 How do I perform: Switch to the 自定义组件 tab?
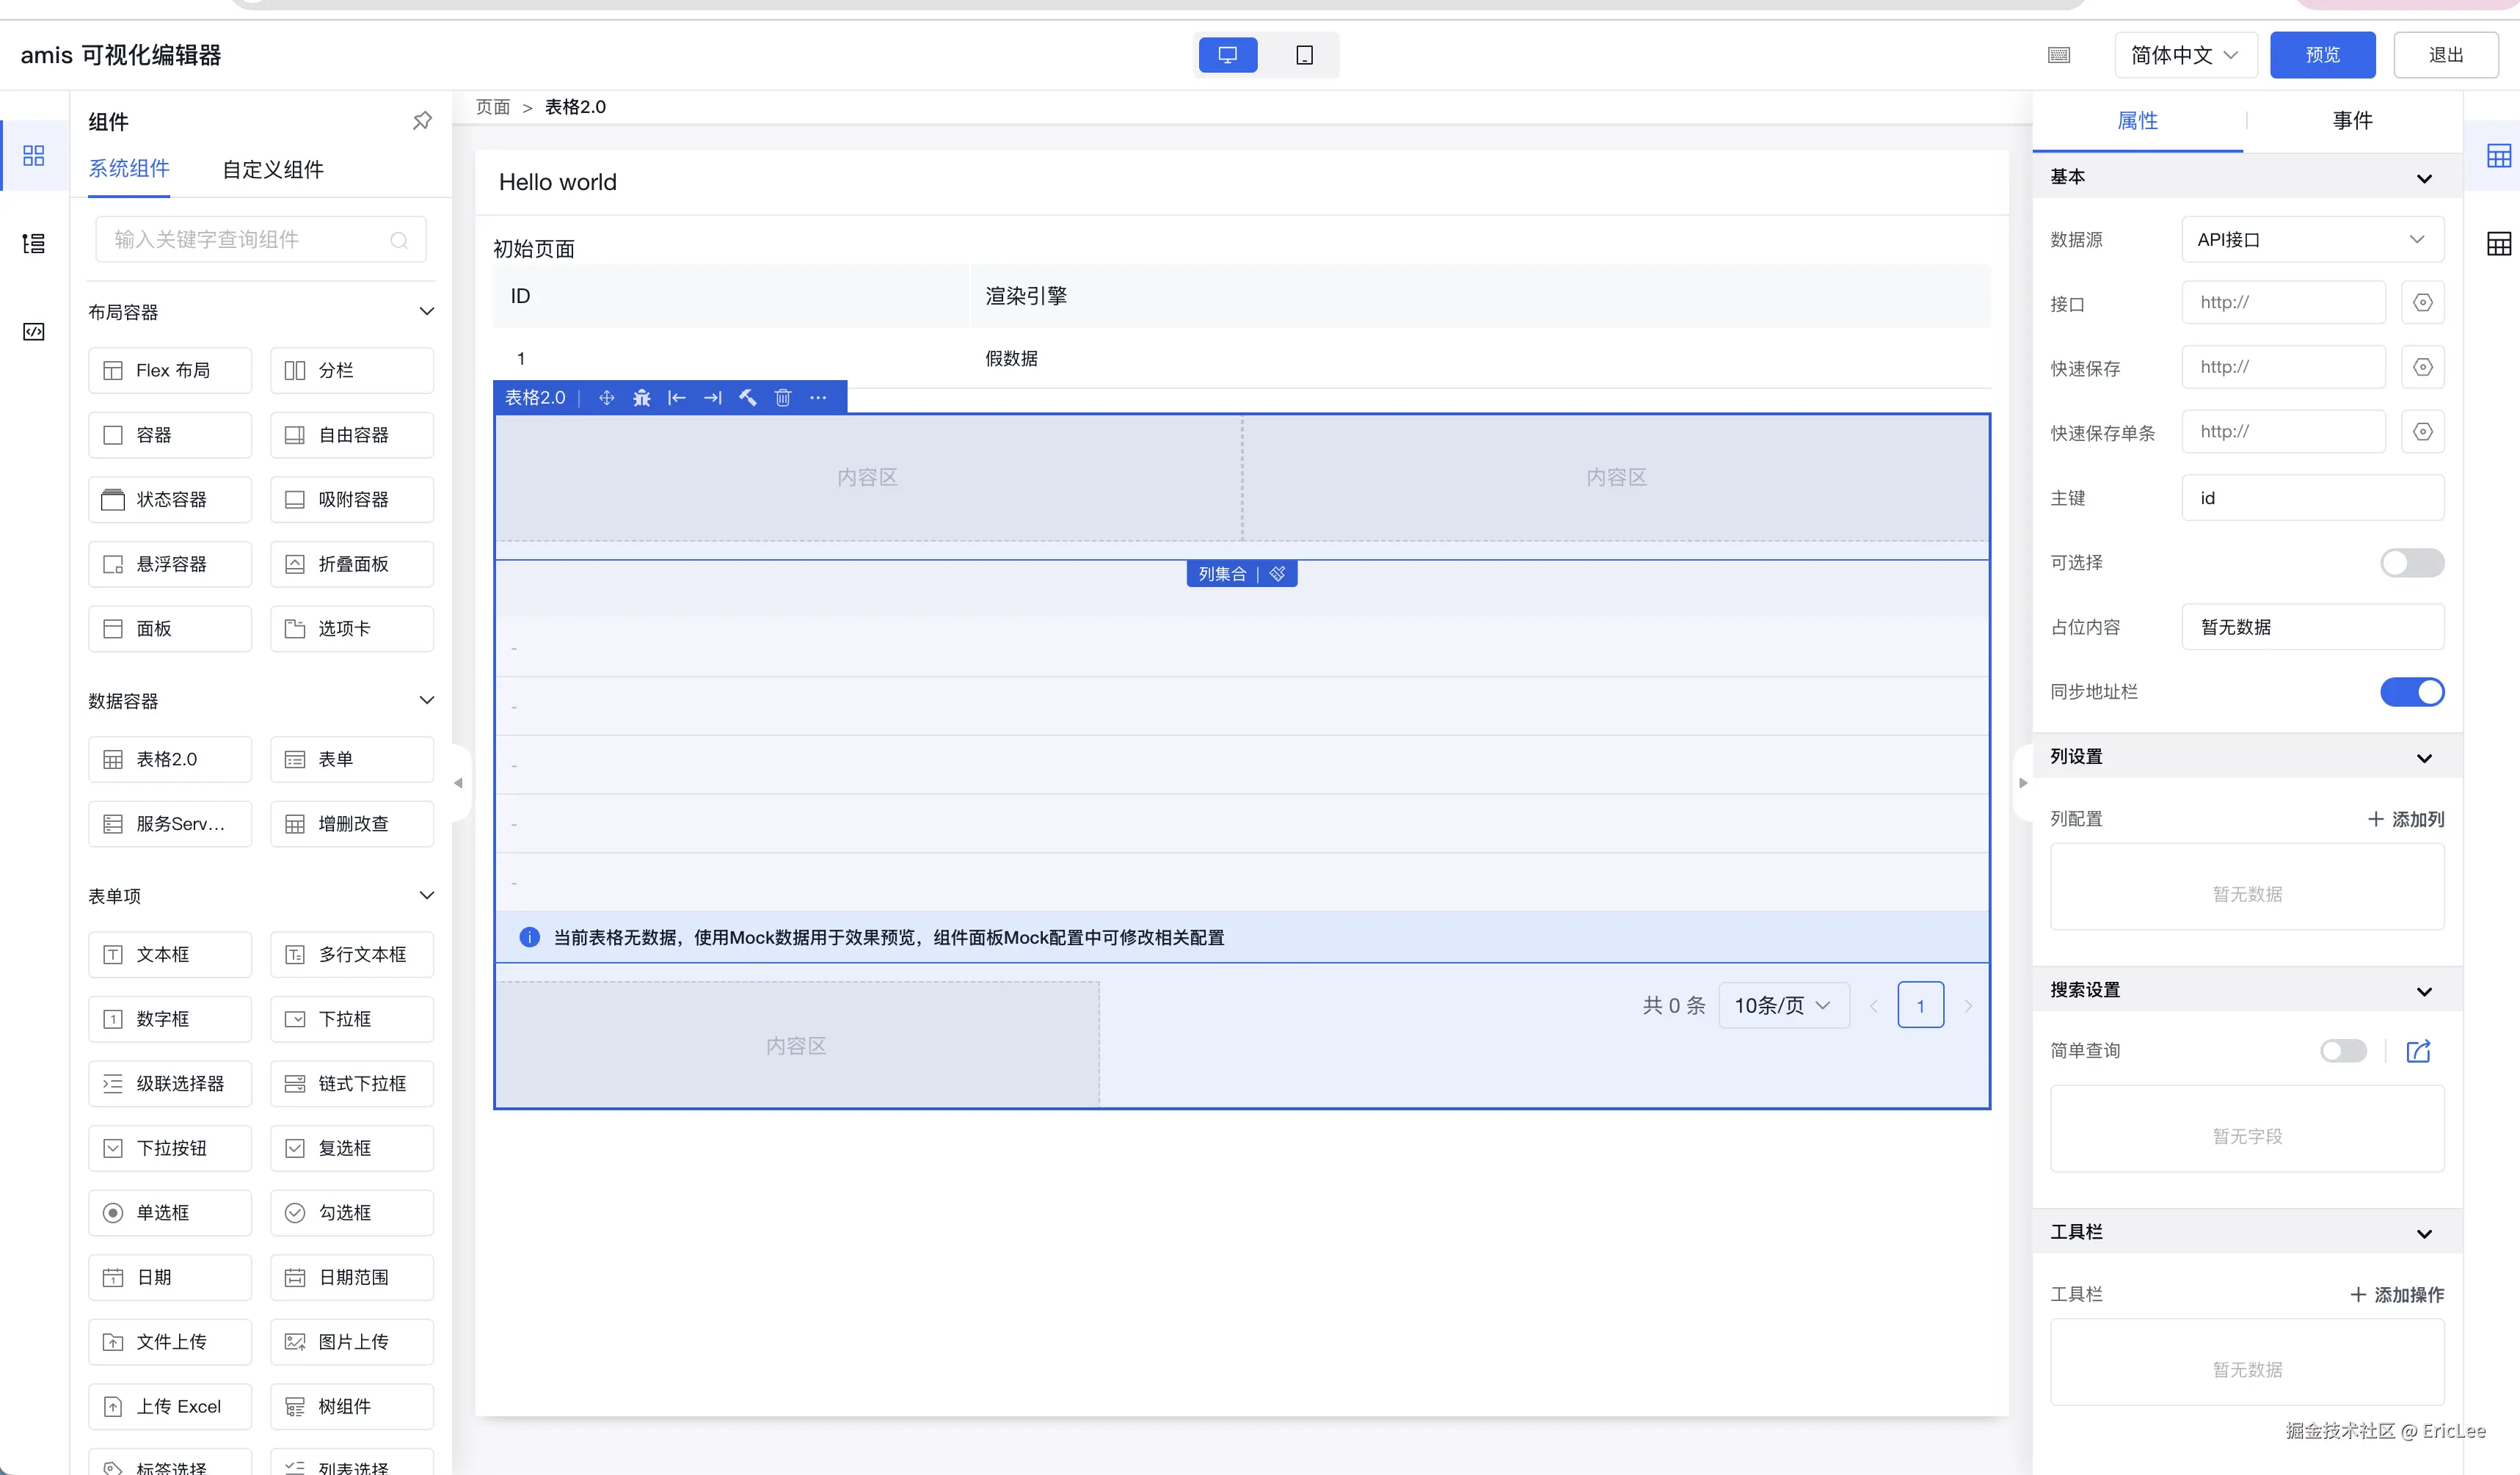coord(273,170)
